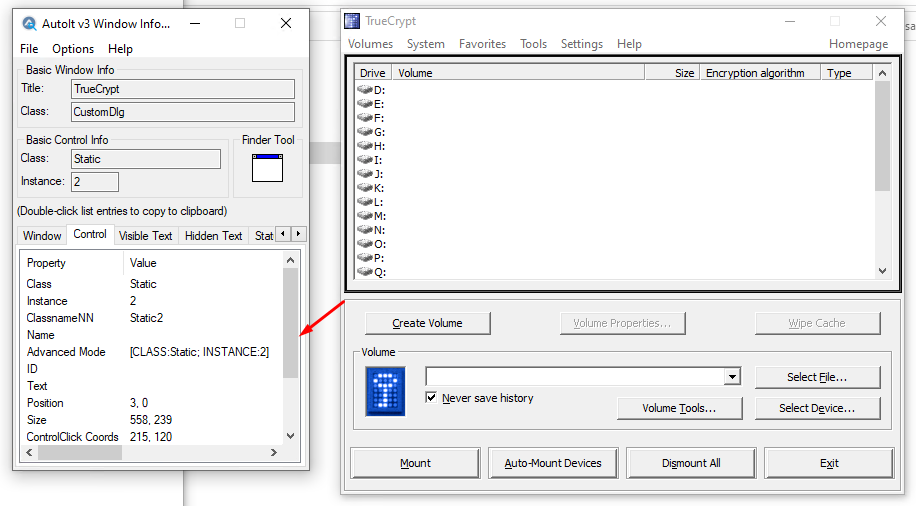Click the ClassnameNN value Static2
This screenshot has height=506, width=916.
pyautogui.click(x=147, y=318)
